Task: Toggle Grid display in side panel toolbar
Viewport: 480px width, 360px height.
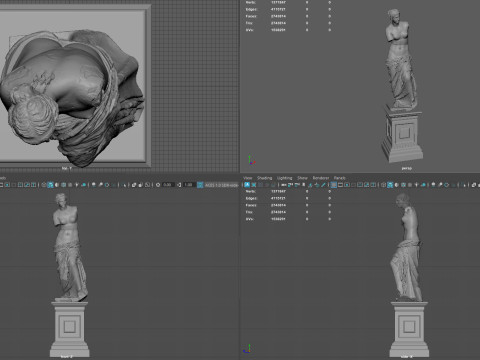Action: click(x=334, y=185)
